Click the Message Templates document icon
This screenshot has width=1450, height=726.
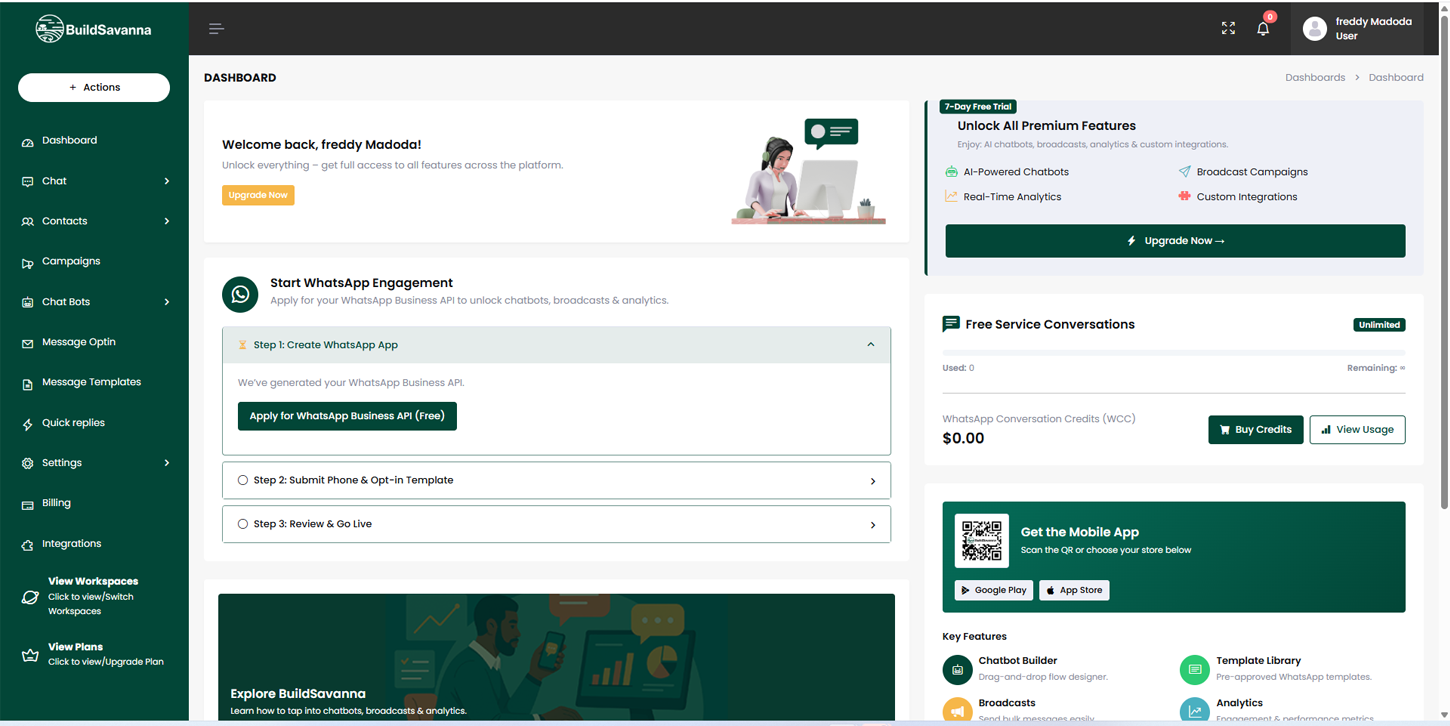point(27,384)
